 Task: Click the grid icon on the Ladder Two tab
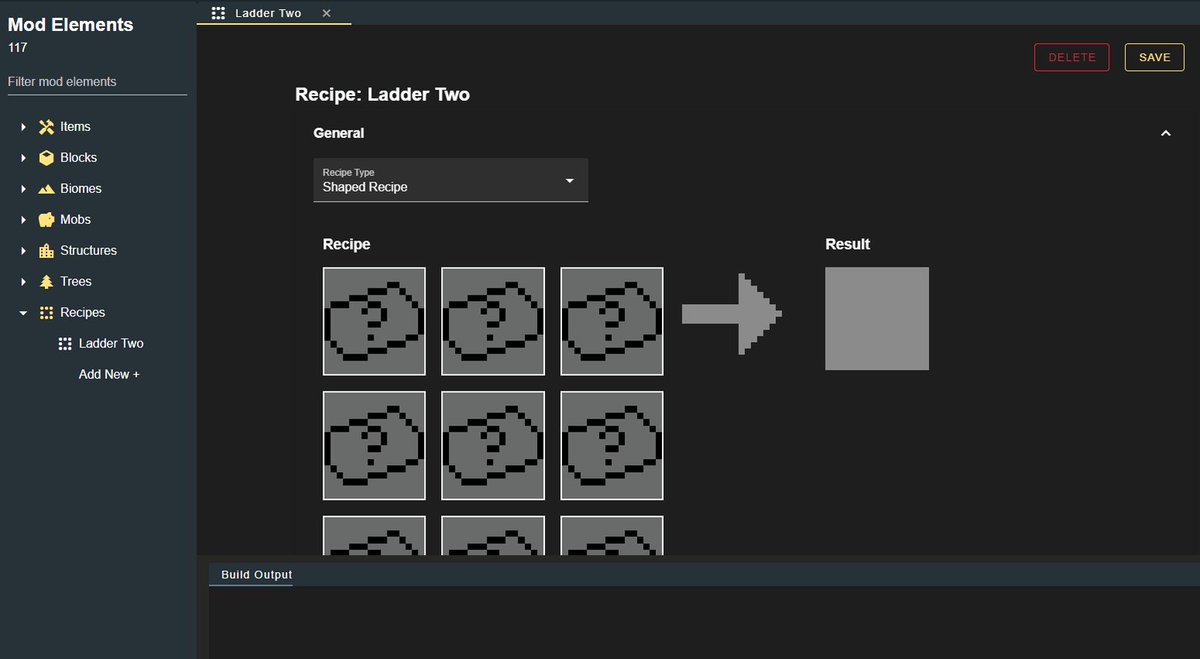(219, 13)
